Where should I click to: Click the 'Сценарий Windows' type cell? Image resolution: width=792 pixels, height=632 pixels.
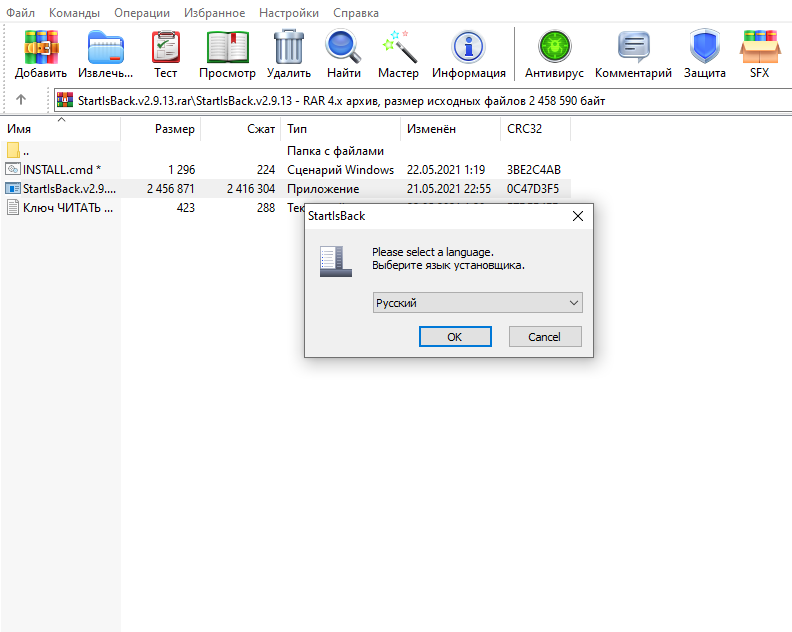click(x=340, y=170)
